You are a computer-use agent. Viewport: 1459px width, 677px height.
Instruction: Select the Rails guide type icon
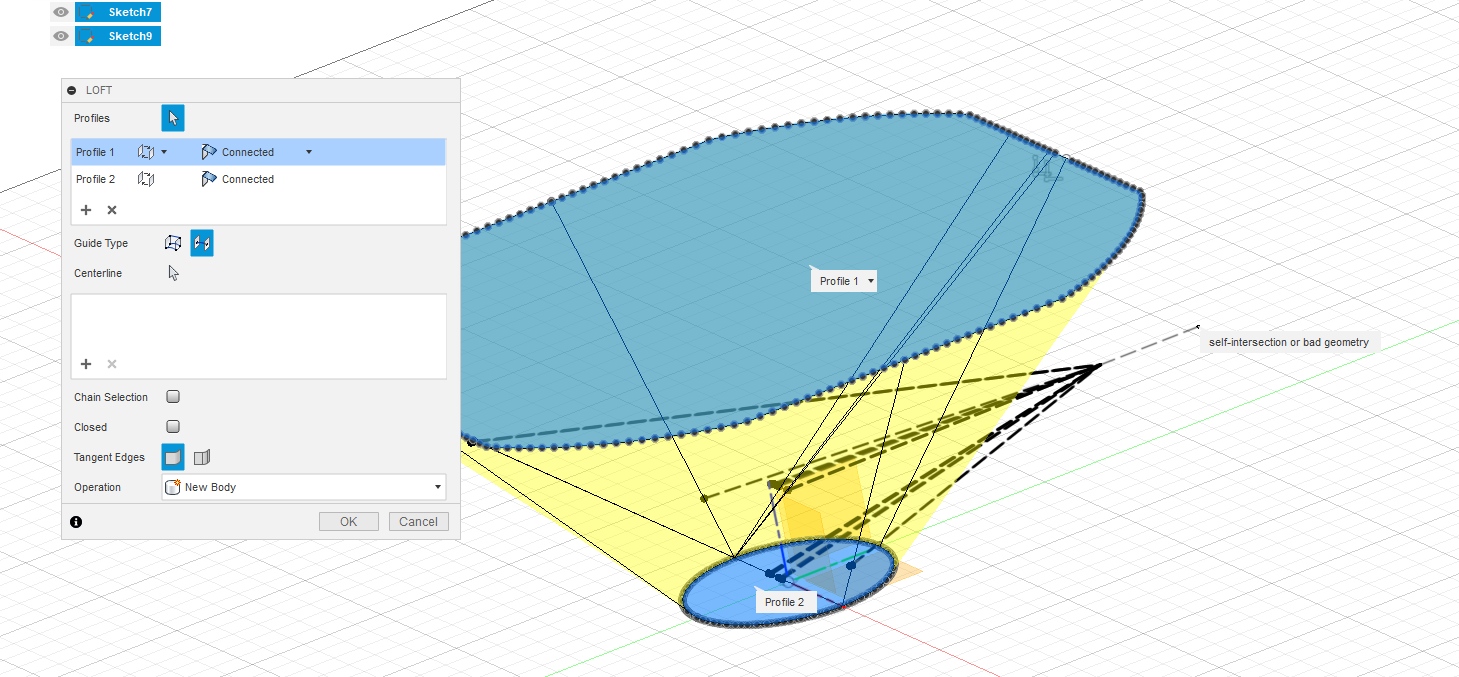point(173,243)
